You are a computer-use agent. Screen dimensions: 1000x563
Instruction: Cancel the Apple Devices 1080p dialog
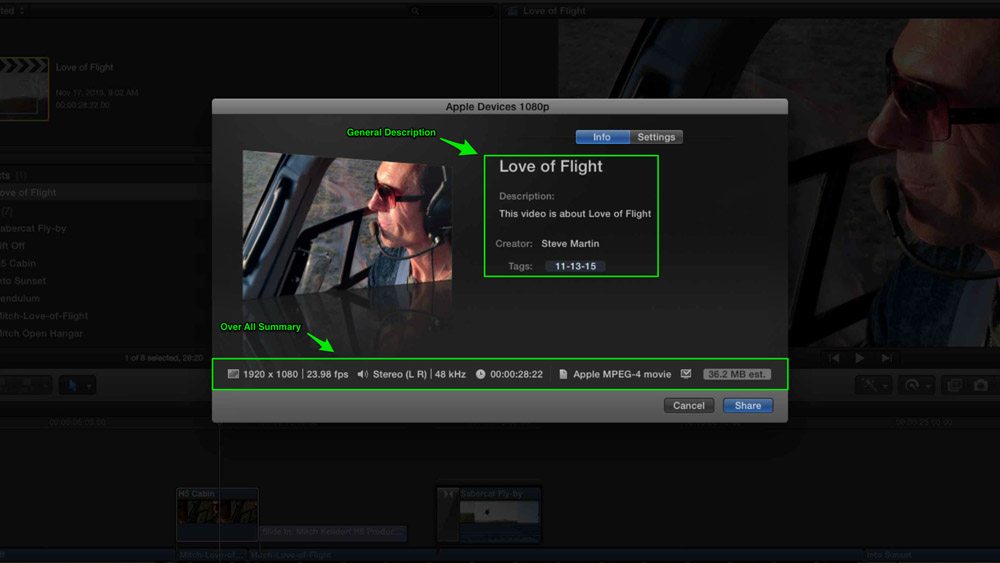tap(689, 406)
